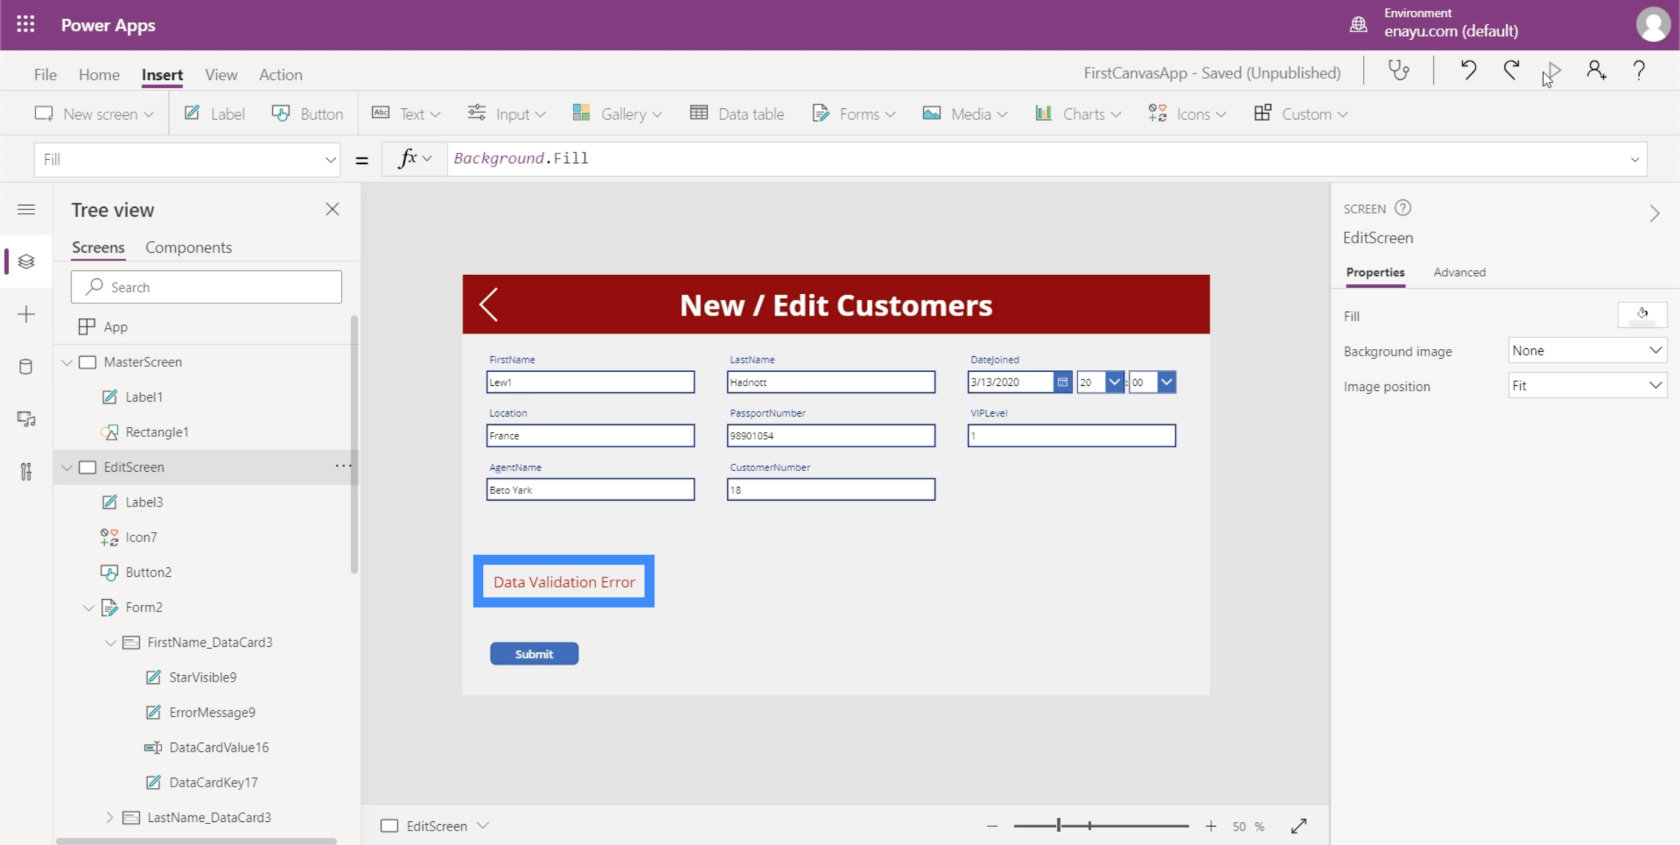1680x845 pixels.
Task: Click the Insert plus icon in left rail
Action: click(26, 314)
